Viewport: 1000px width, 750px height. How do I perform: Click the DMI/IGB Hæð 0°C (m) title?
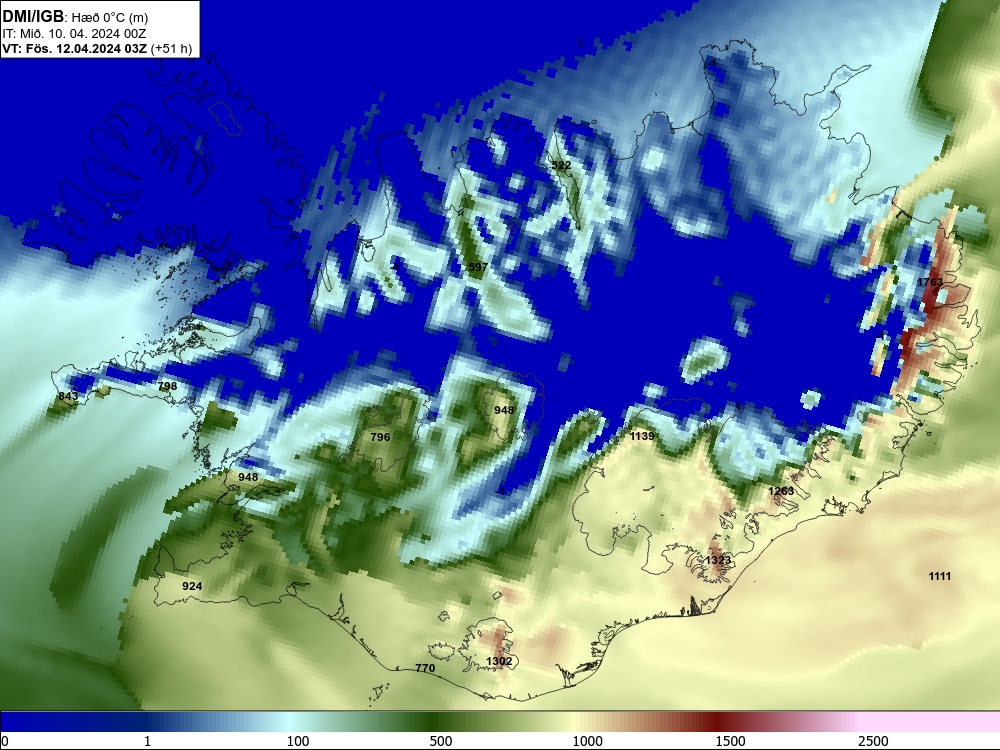click(75, 17)
